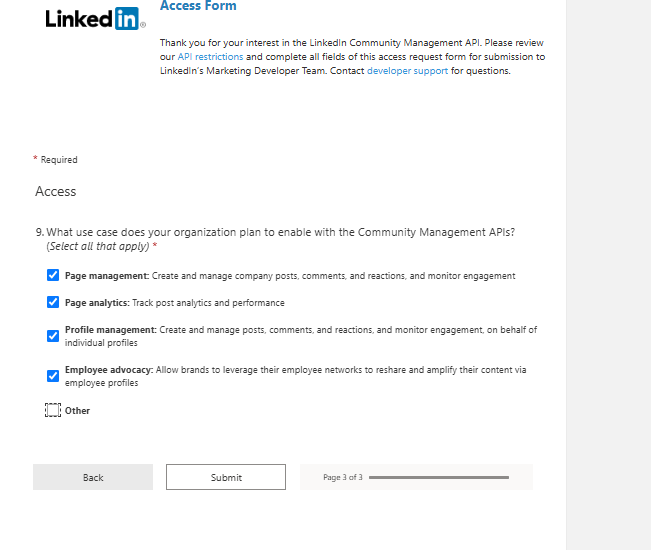Viewport: 651px width, 550px height.
Task: Go back using the Back button
Action: pos(93,477)
